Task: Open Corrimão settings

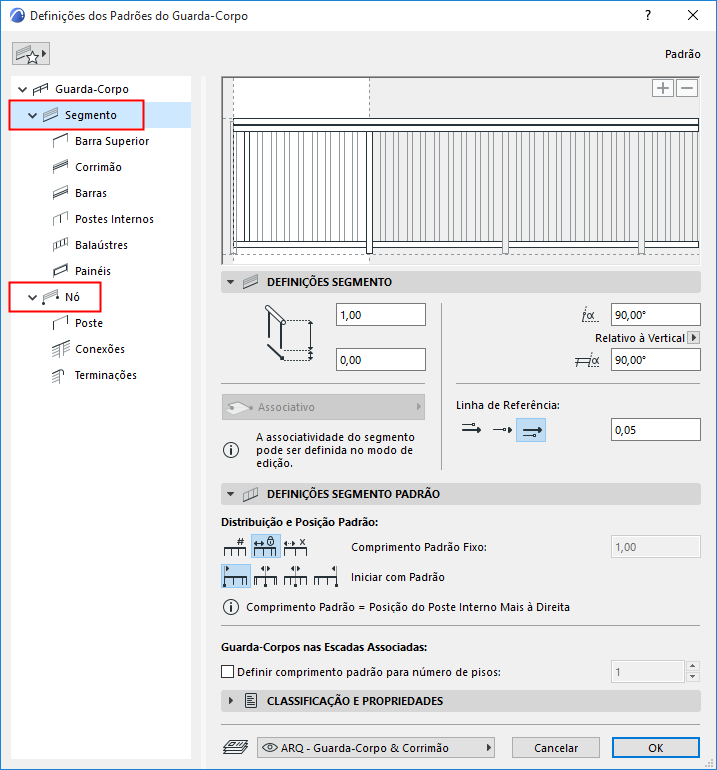Action: point(98,167)
